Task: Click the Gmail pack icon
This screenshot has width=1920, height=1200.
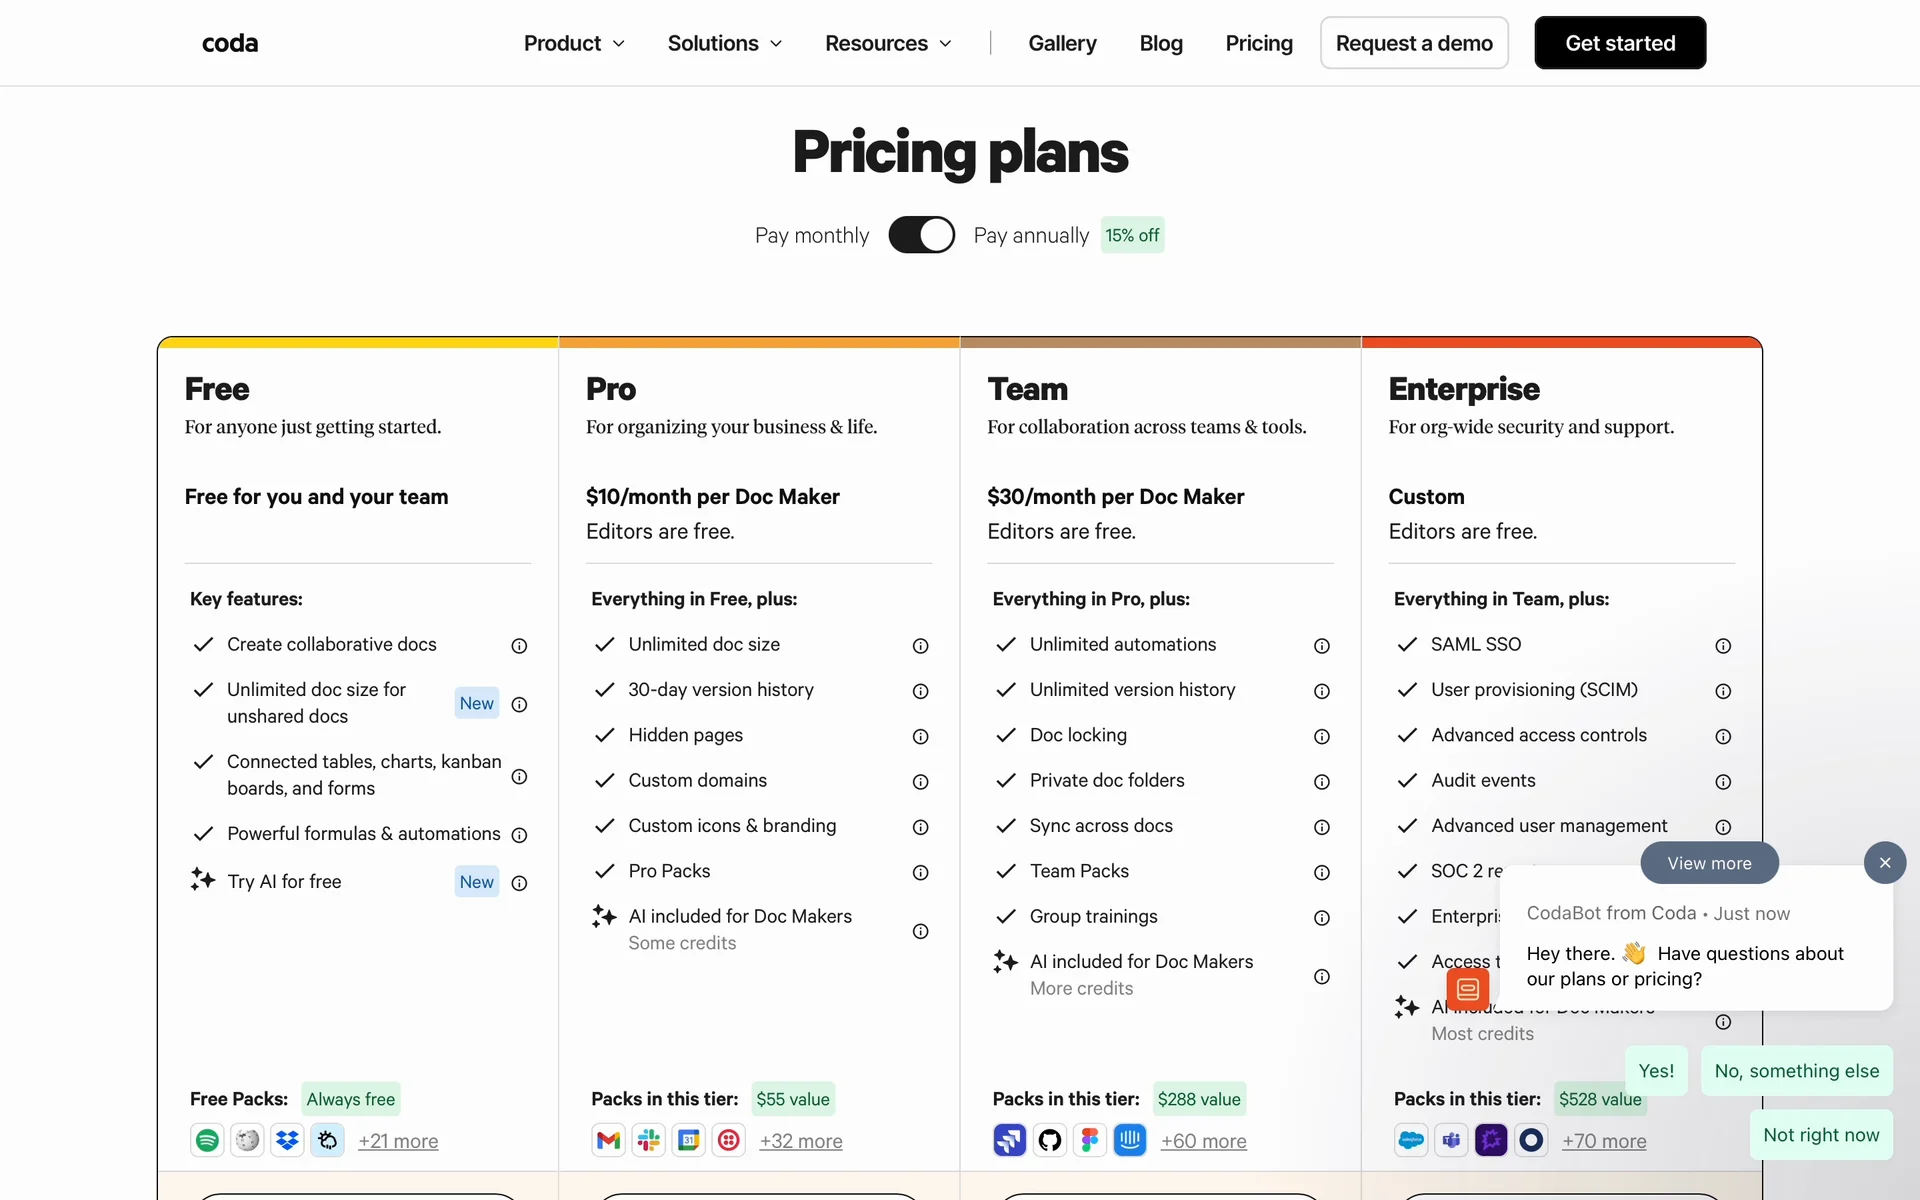Action: point(608,1140)
